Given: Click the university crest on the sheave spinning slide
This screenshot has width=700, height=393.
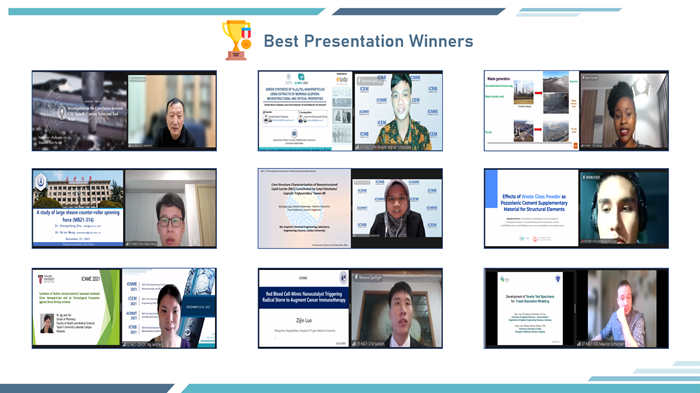Looking at the screenshot, I should pyautogui.click(x=41, y=182).
